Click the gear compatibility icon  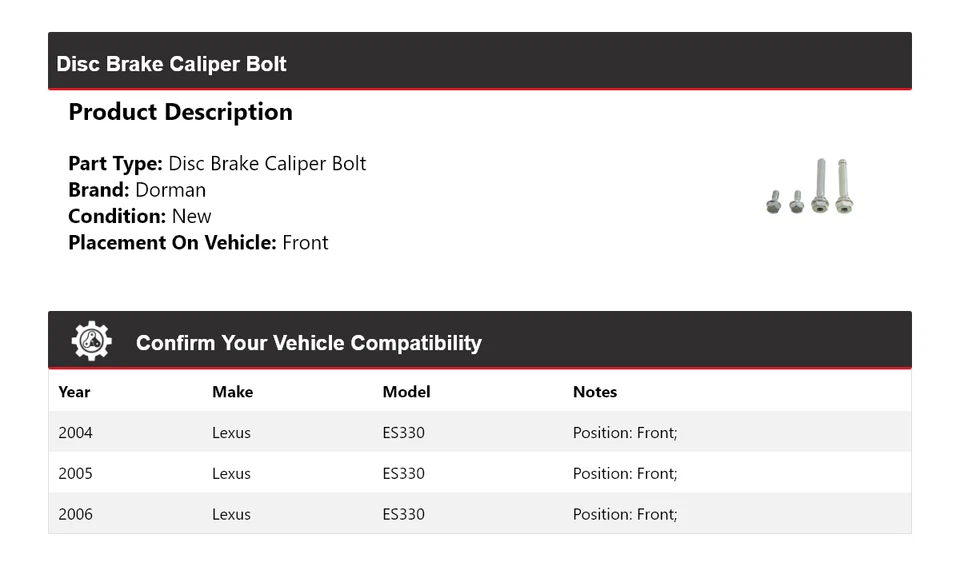pos(91,342)
